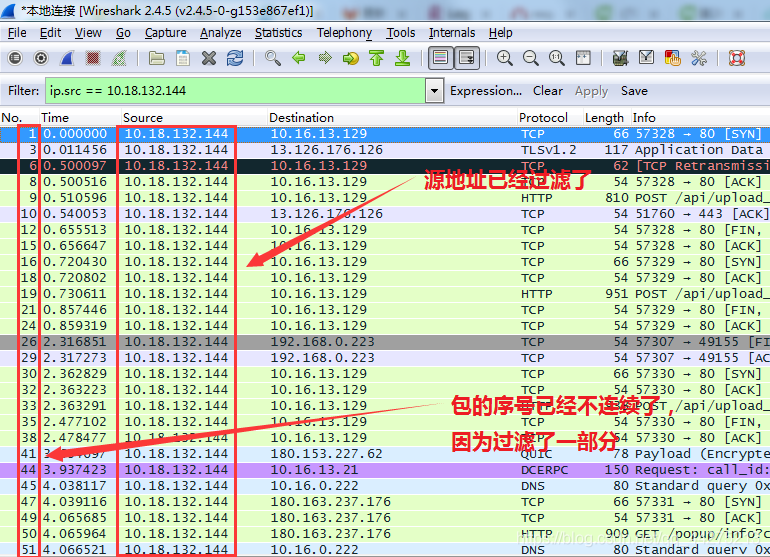Select packet 44 DCERPC Request row

385,470
